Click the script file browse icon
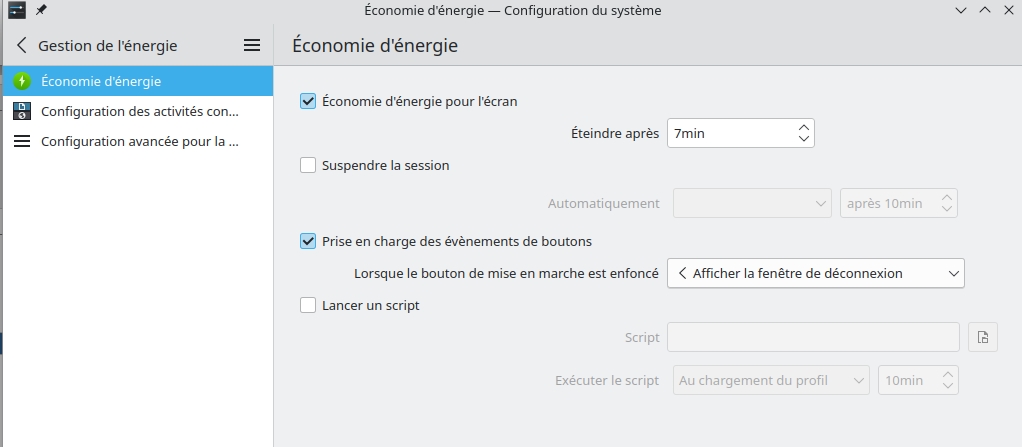The height and width of the screenshot is (447, 1022). tap(983, 337)
